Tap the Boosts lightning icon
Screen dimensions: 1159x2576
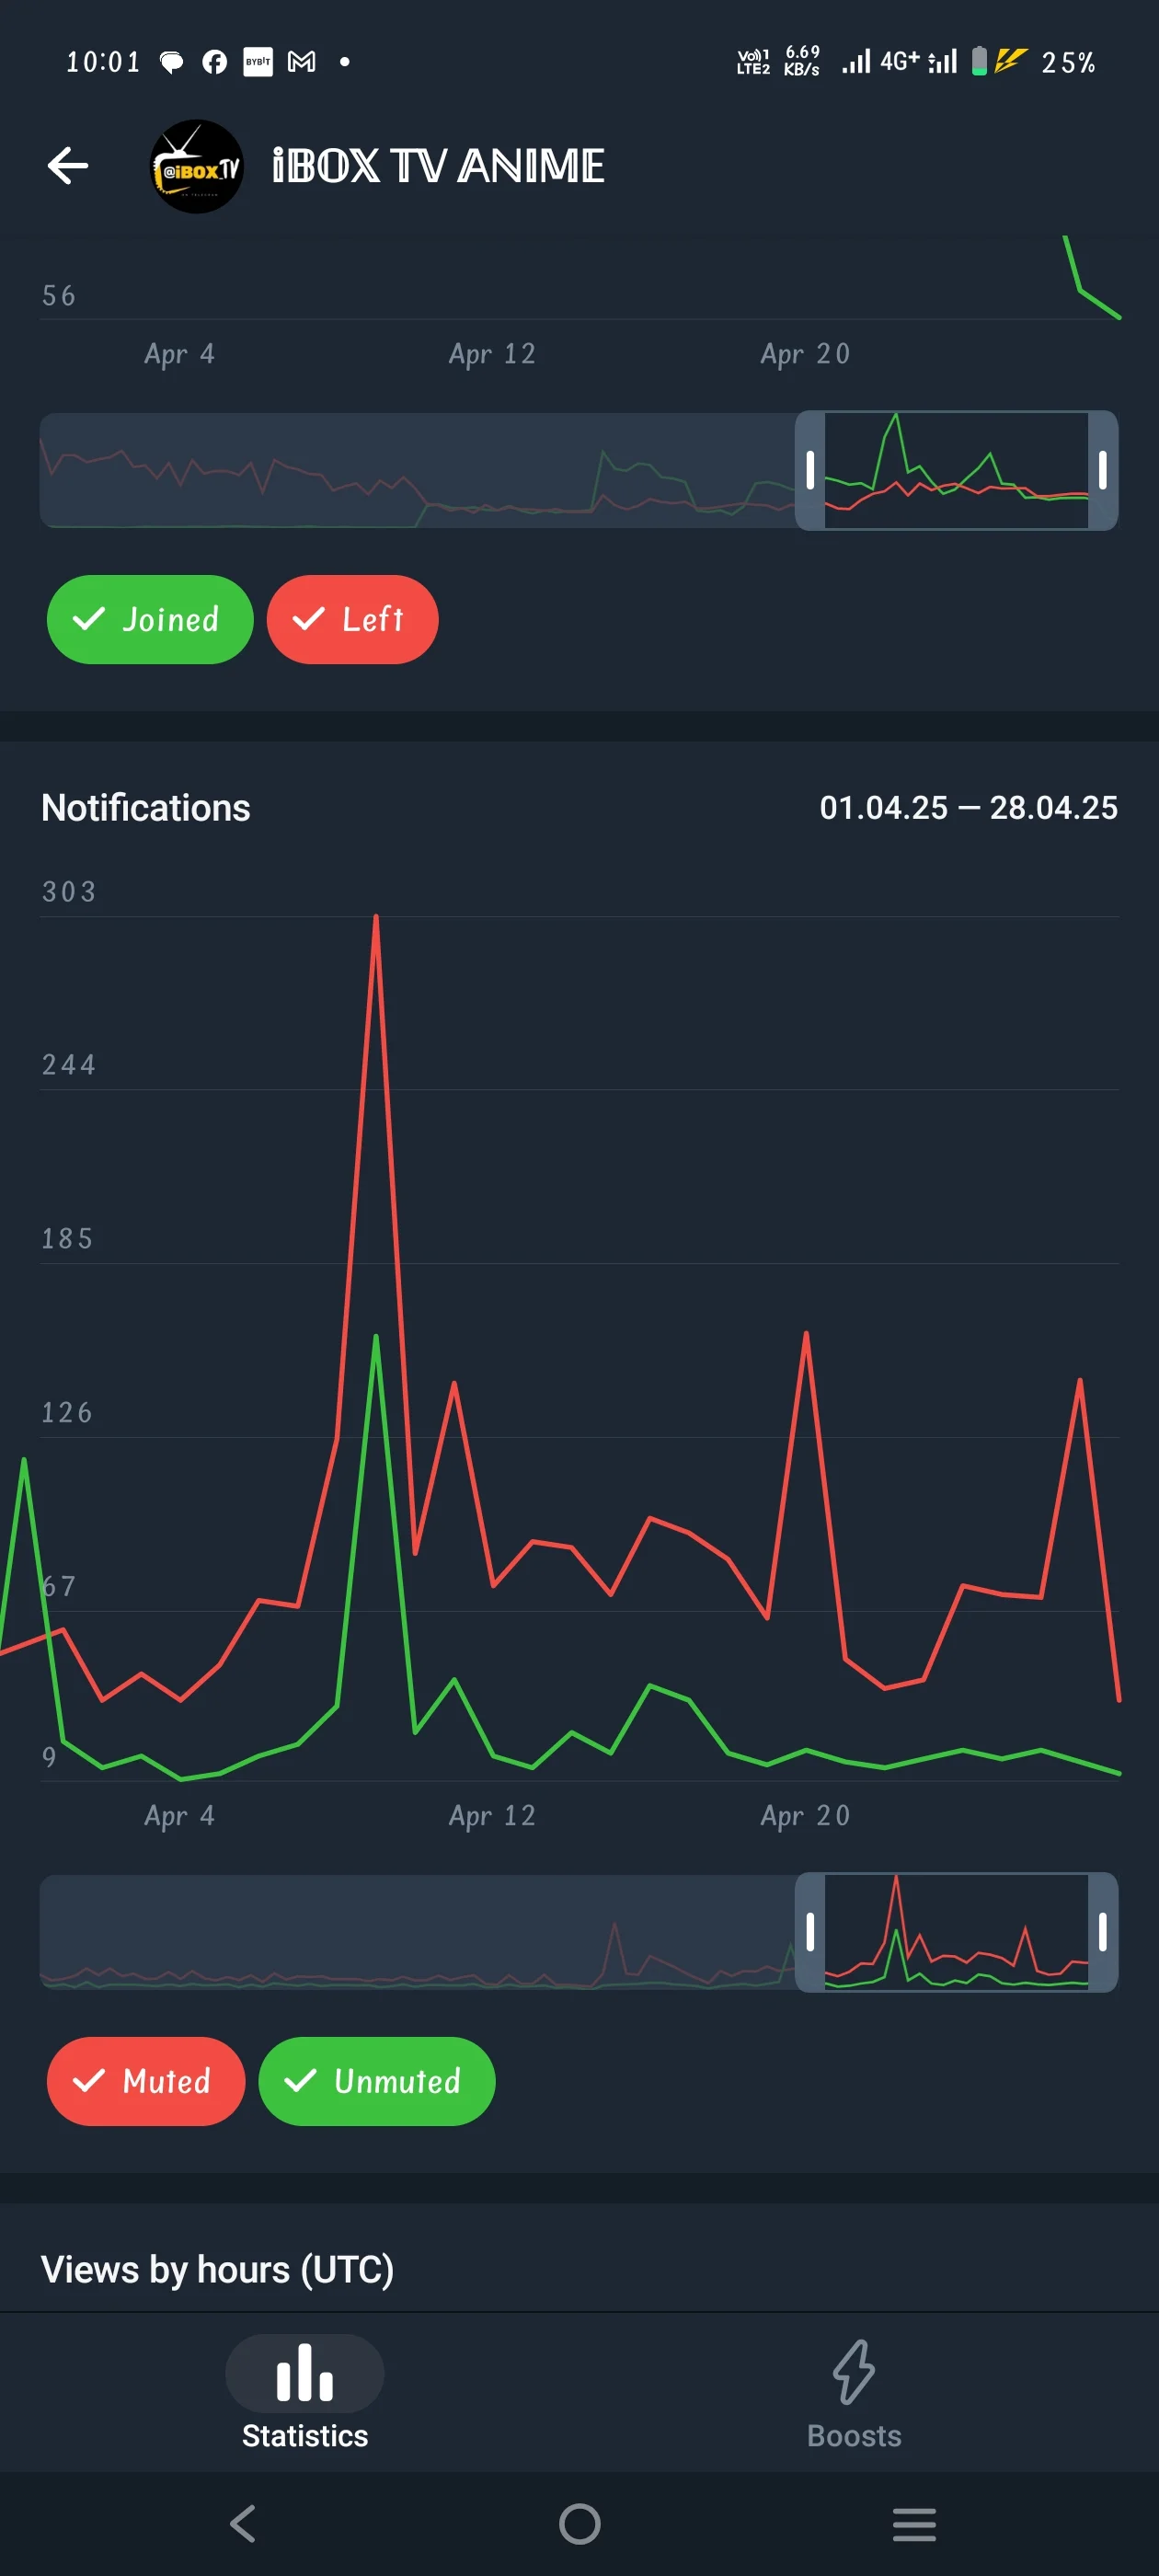tap(853, 2371)
